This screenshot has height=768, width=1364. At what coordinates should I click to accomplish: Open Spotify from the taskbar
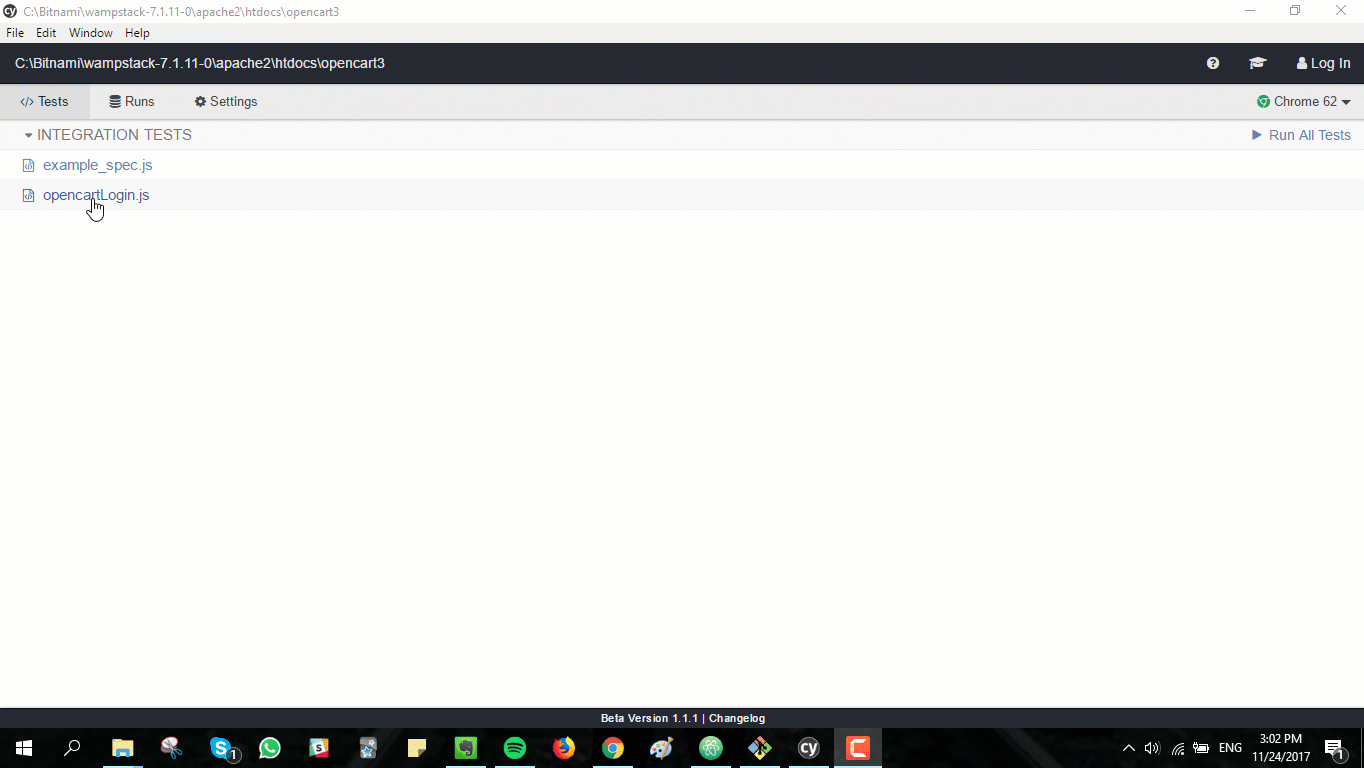(x=515, y=748)
